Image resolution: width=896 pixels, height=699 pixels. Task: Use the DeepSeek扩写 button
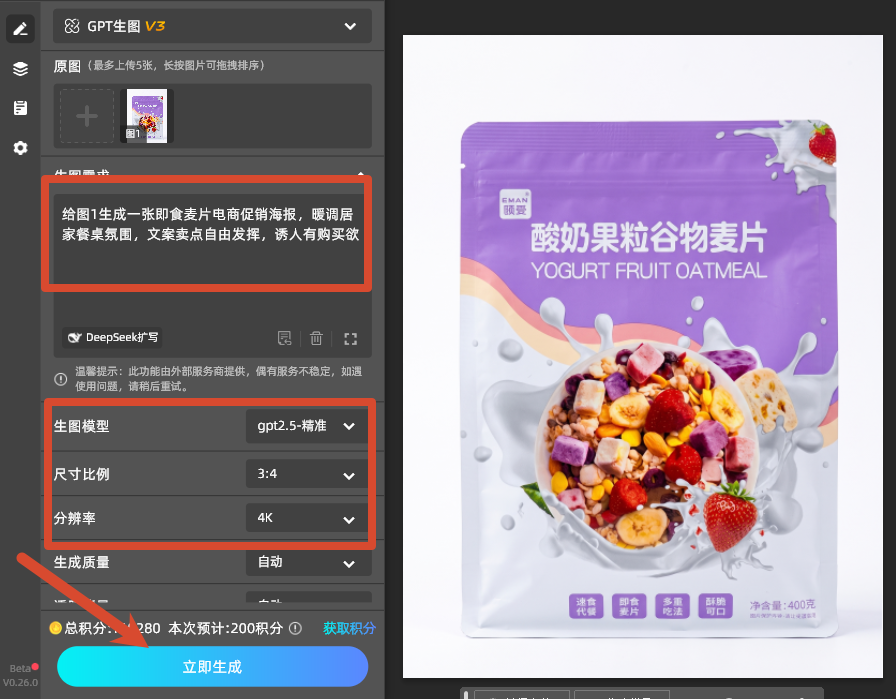[112, 337]
